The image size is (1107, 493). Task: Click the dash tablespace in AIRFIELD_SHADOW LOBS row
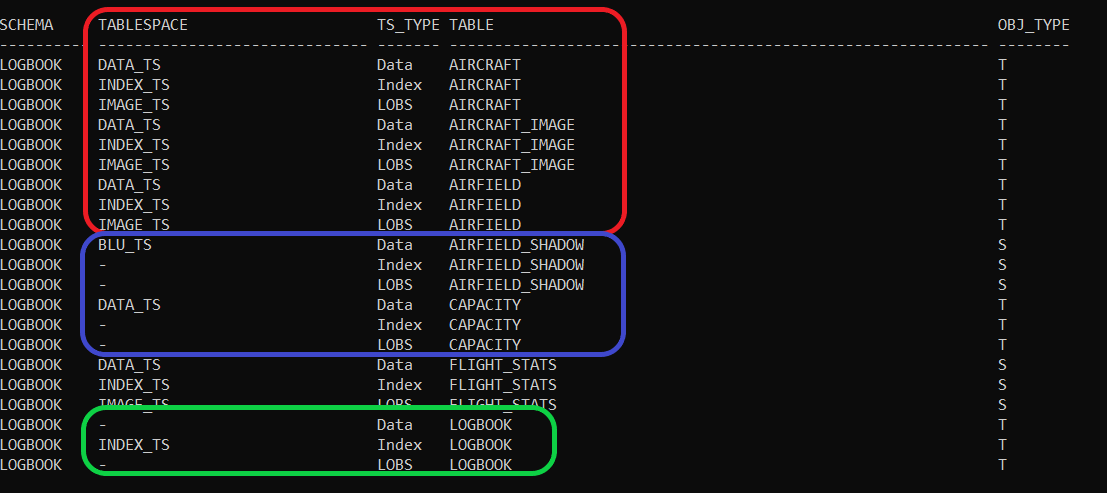(102, 285)
